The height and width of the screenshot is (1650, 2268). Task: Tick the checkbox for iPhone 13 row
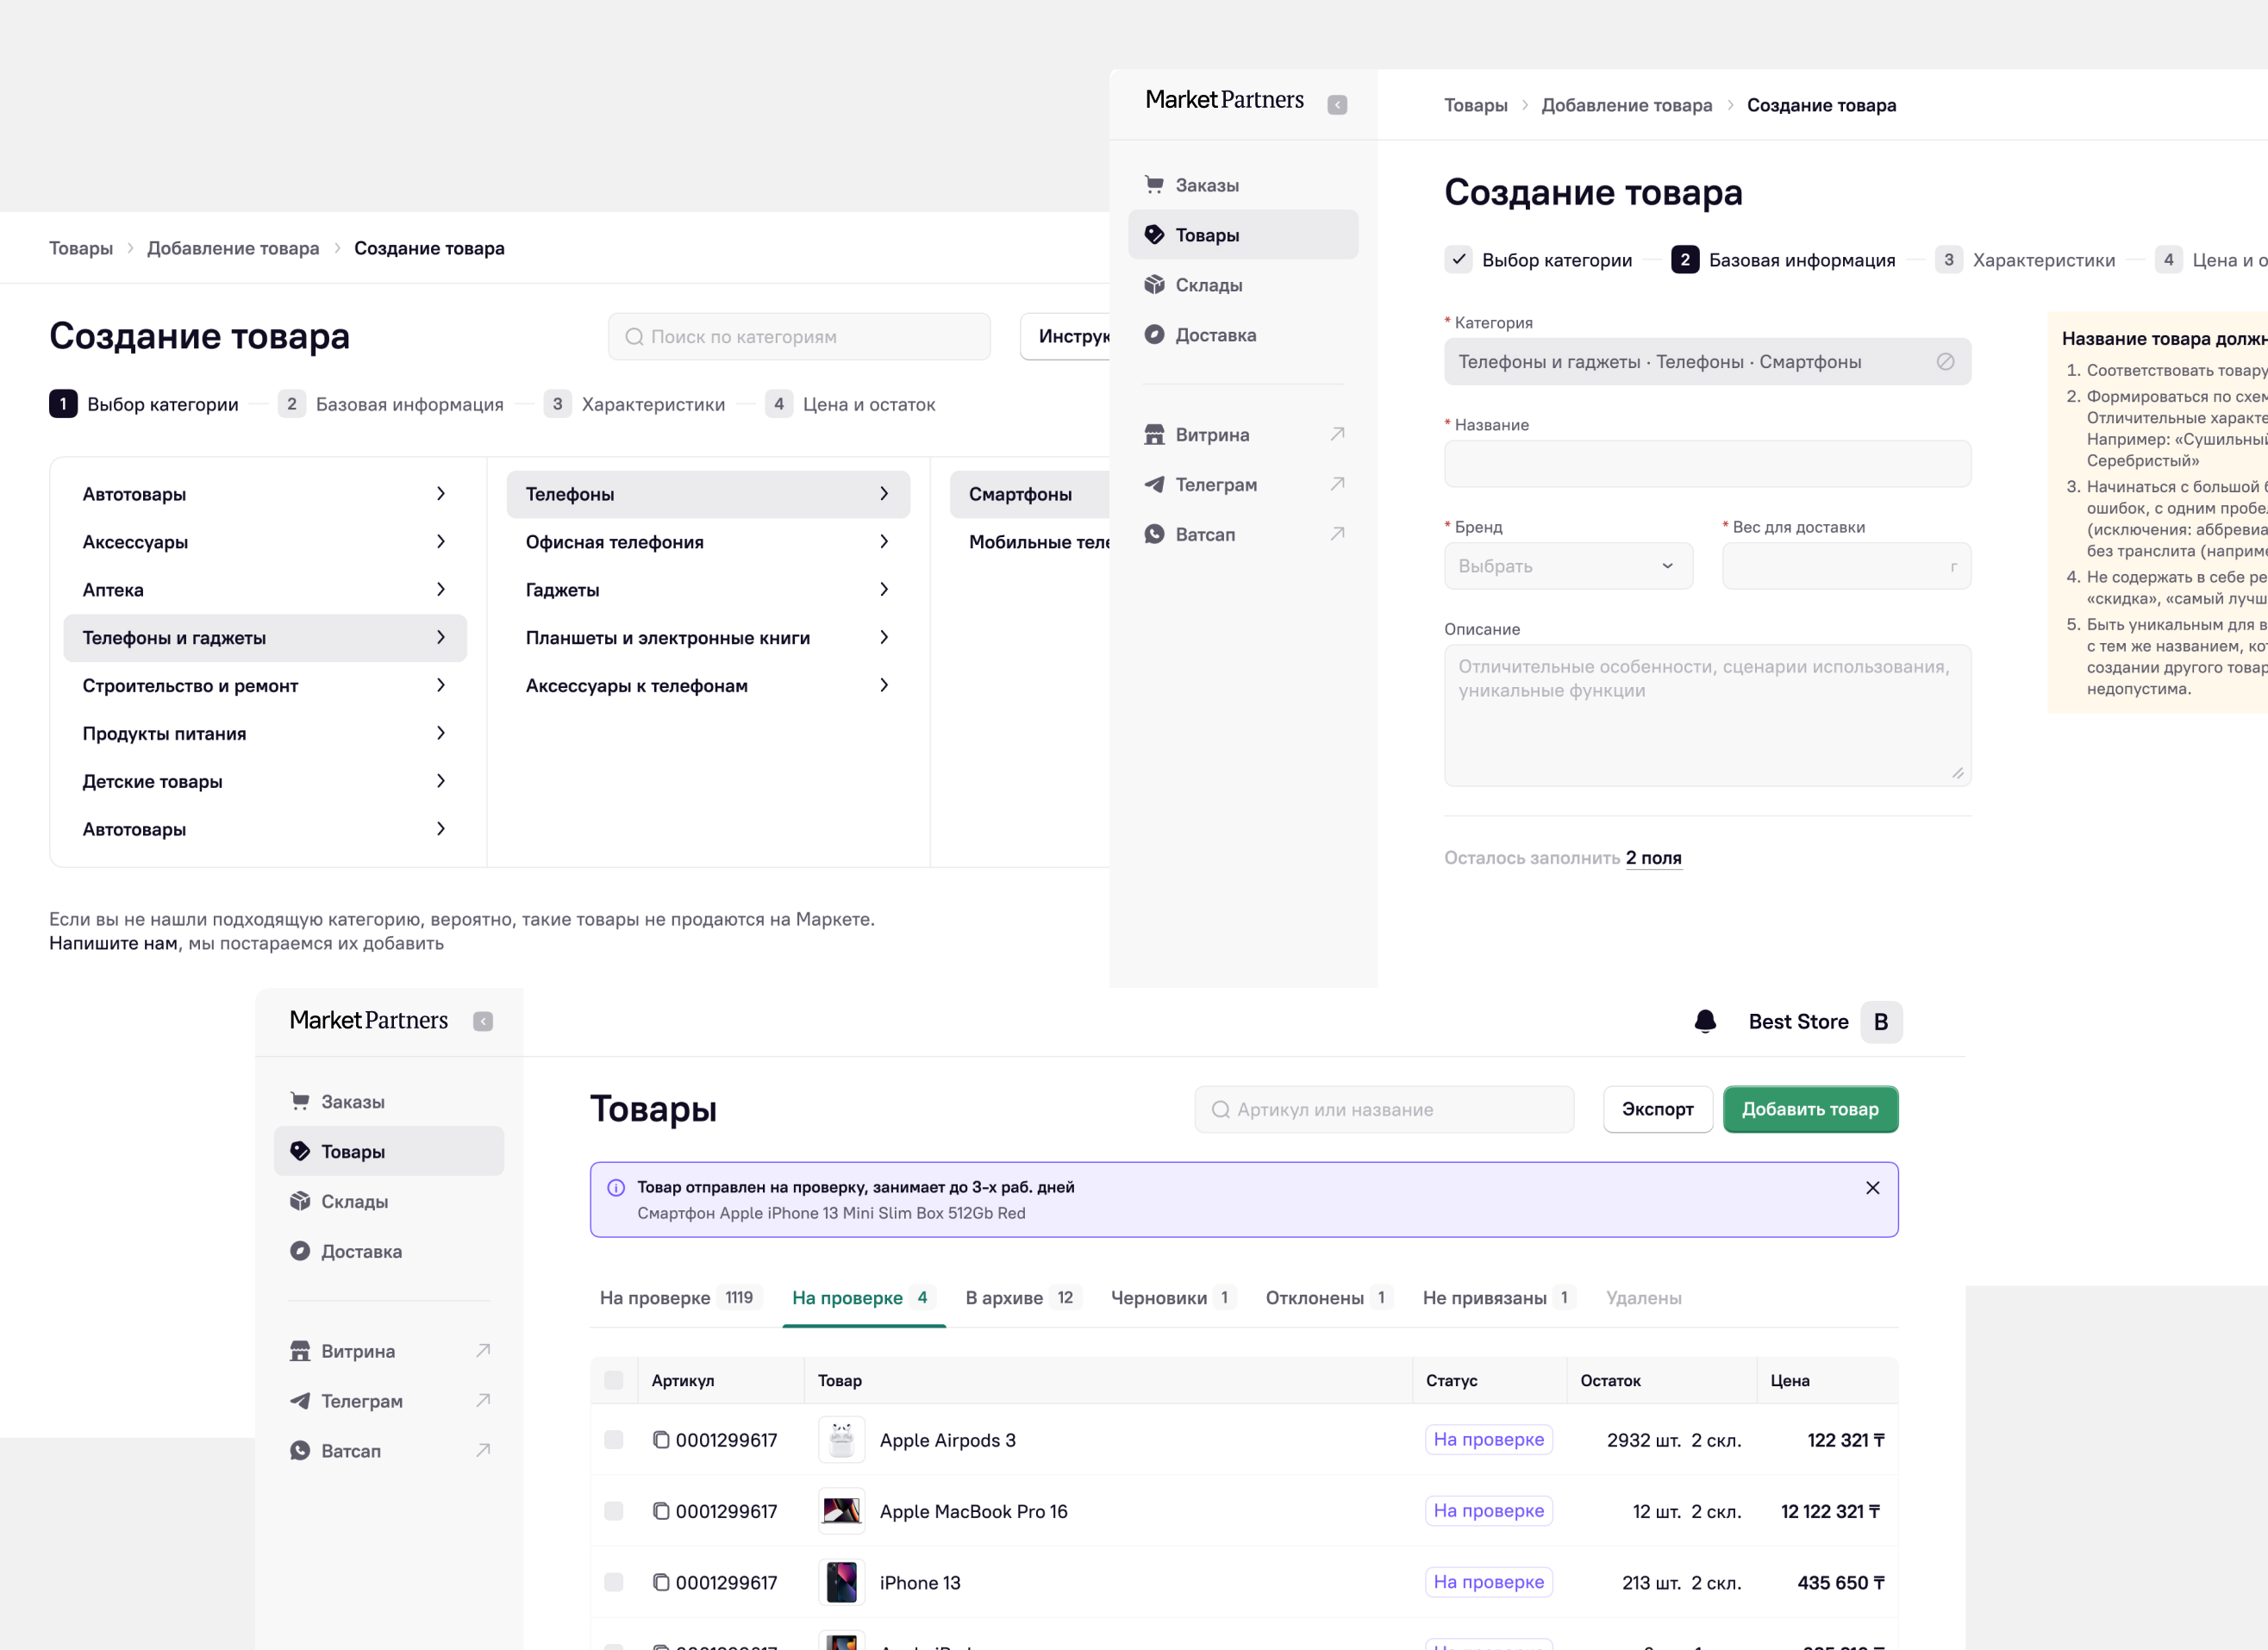click(614, 1582)
